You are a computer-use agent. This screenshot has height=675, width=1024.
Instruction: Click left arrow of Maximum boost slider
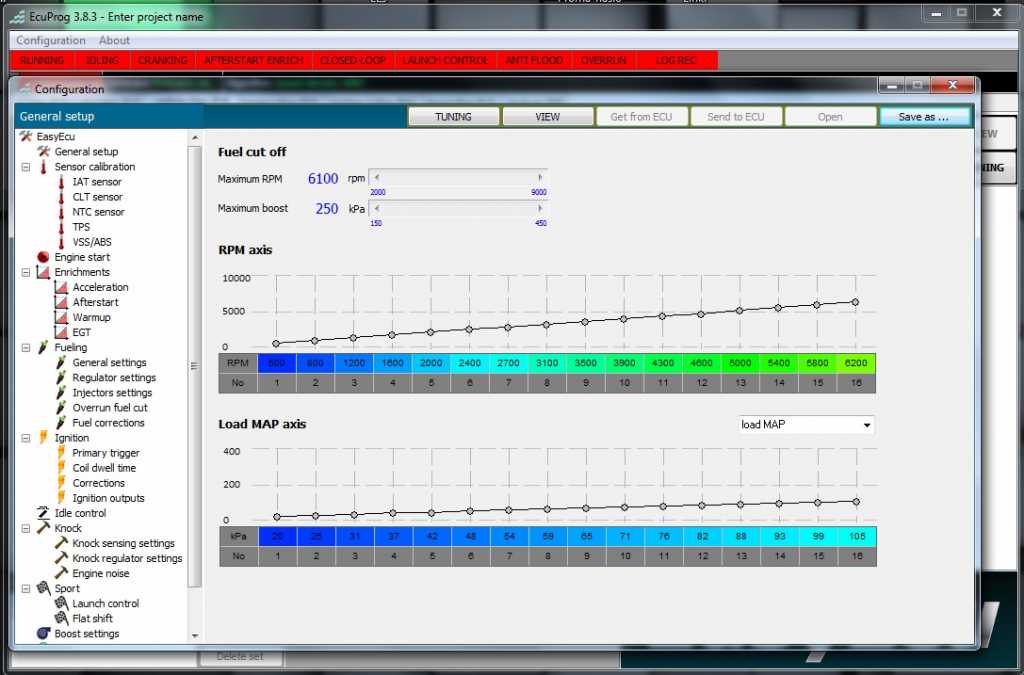click(377, 208)
